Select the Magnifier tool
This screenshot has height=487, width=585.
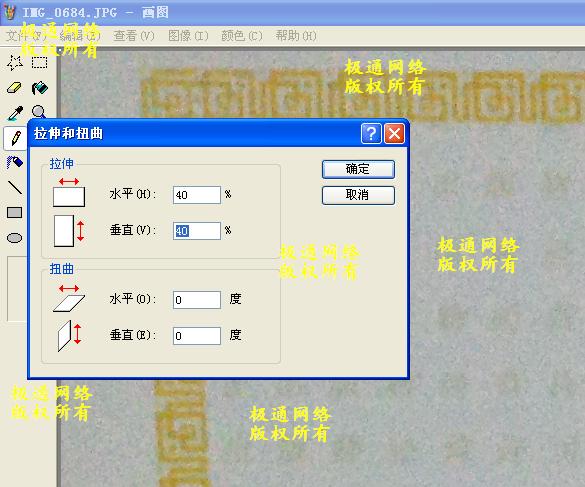(x=39, y=112)
